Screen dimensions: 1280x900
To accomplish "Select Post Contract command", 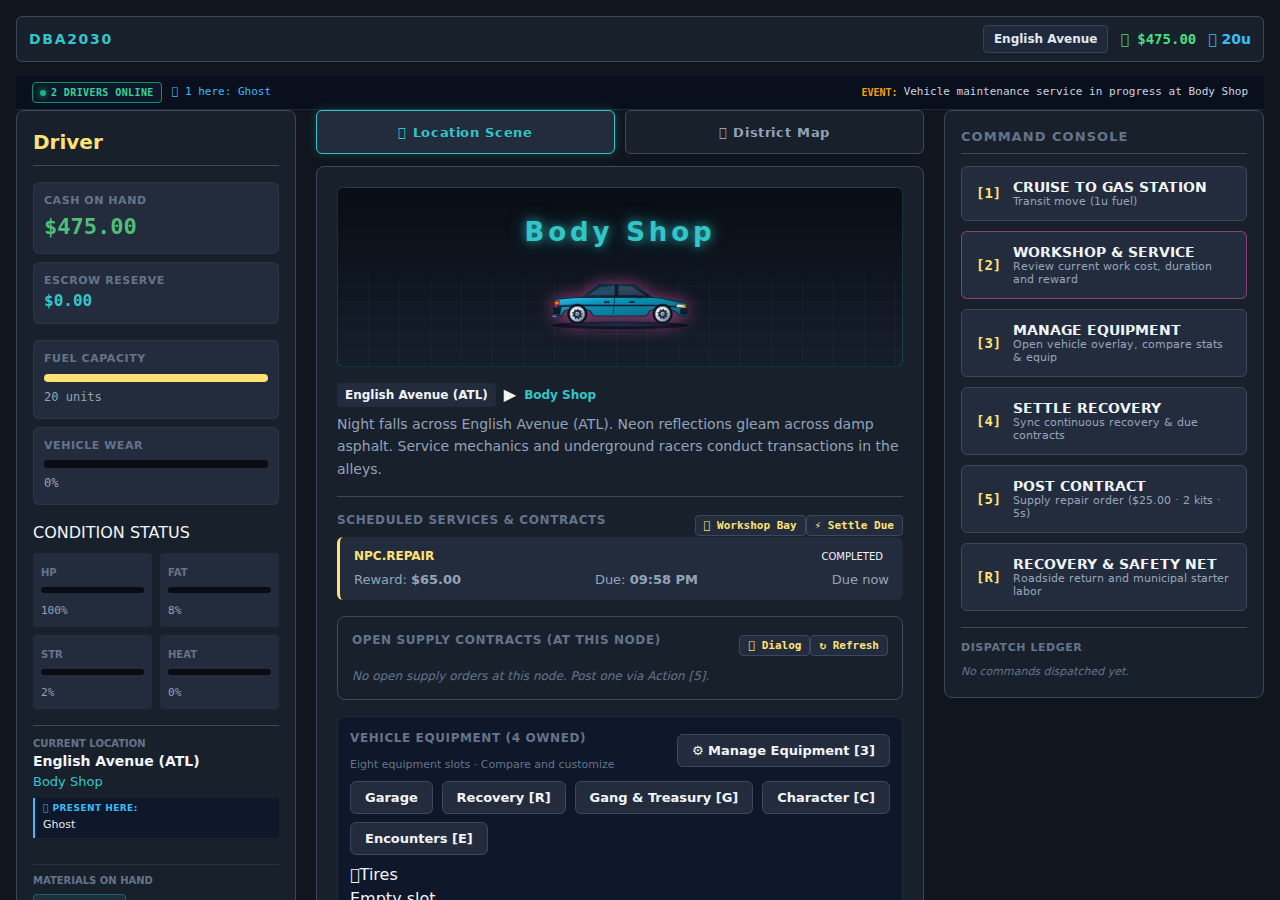I will pyautogui.click(x=1104, y=499).
